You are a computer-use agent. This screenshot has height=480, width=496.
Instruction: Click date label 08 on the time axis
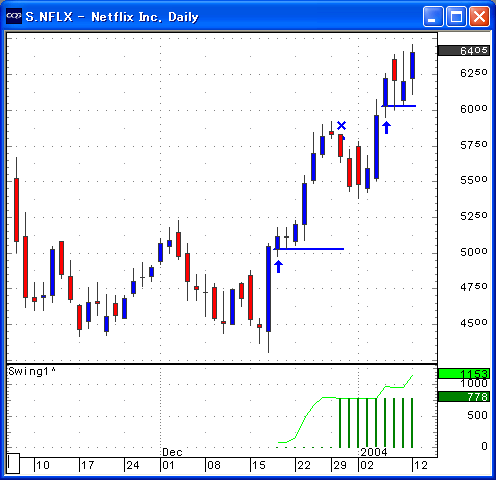pos(214,465)
